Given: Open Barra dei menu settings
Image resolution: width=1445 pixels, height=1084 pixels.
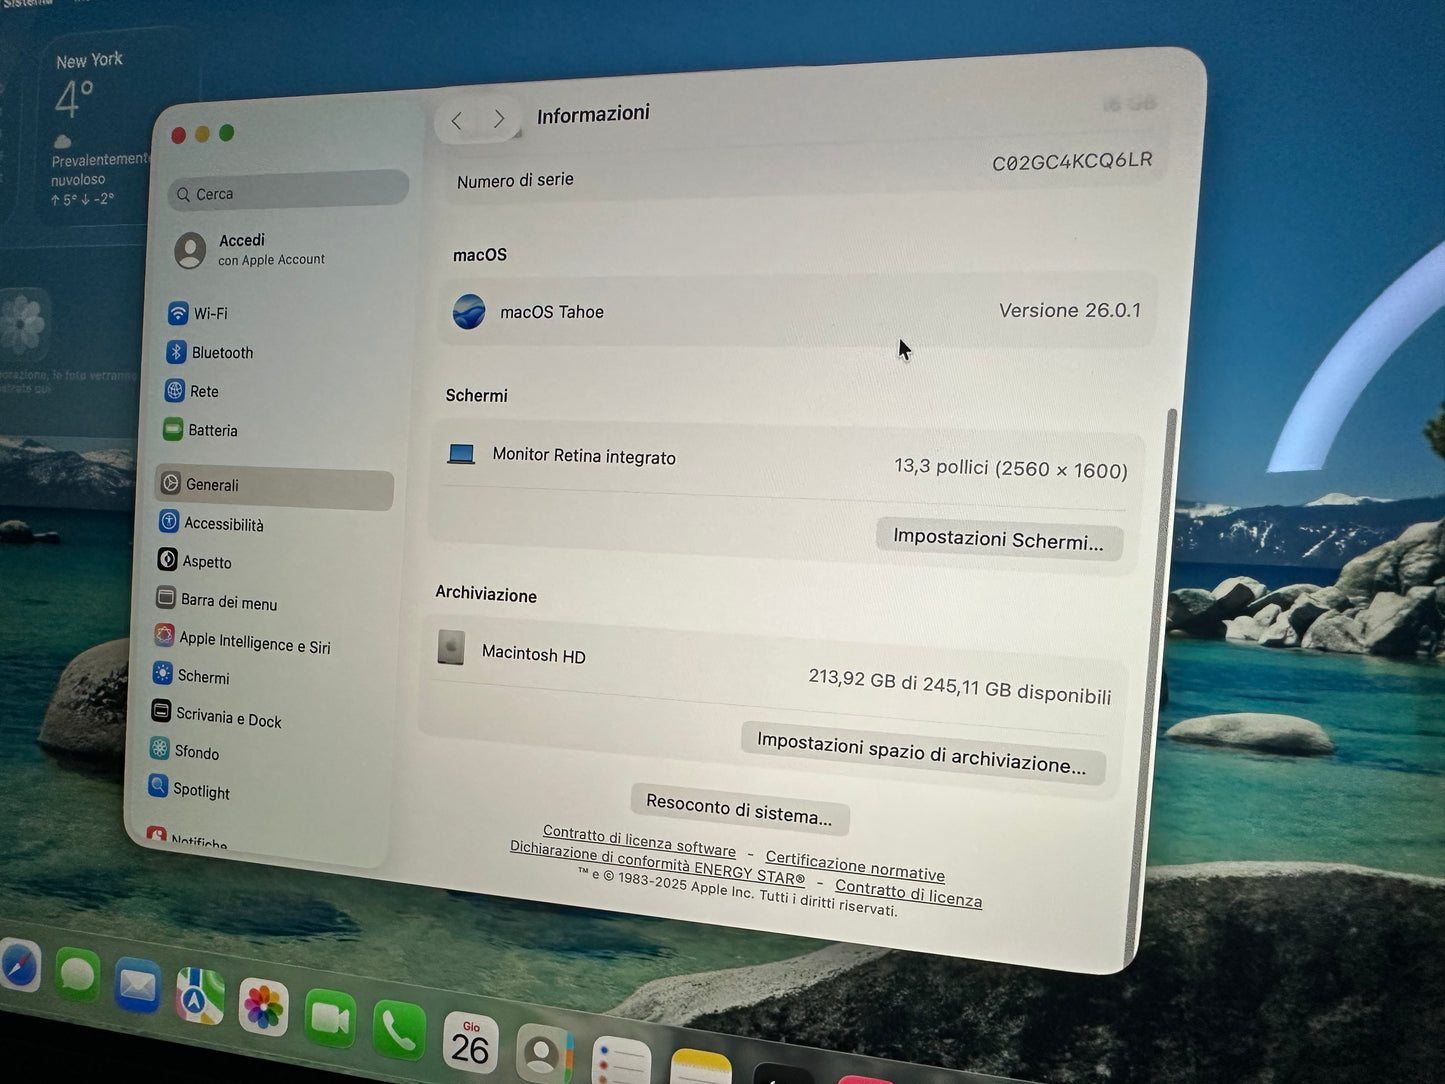Looking at the screenshot, I should [x=229, y=601].
